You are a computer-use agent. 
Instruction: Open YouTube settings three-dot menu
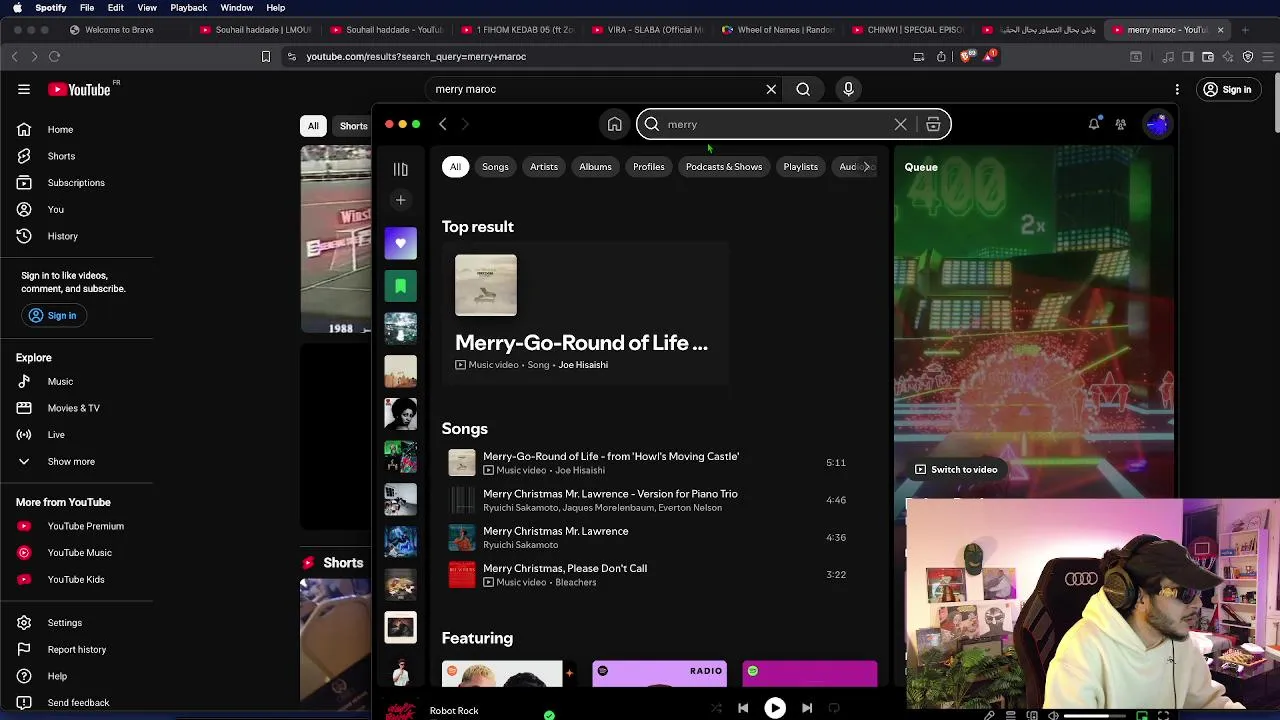click(1177, 89)
